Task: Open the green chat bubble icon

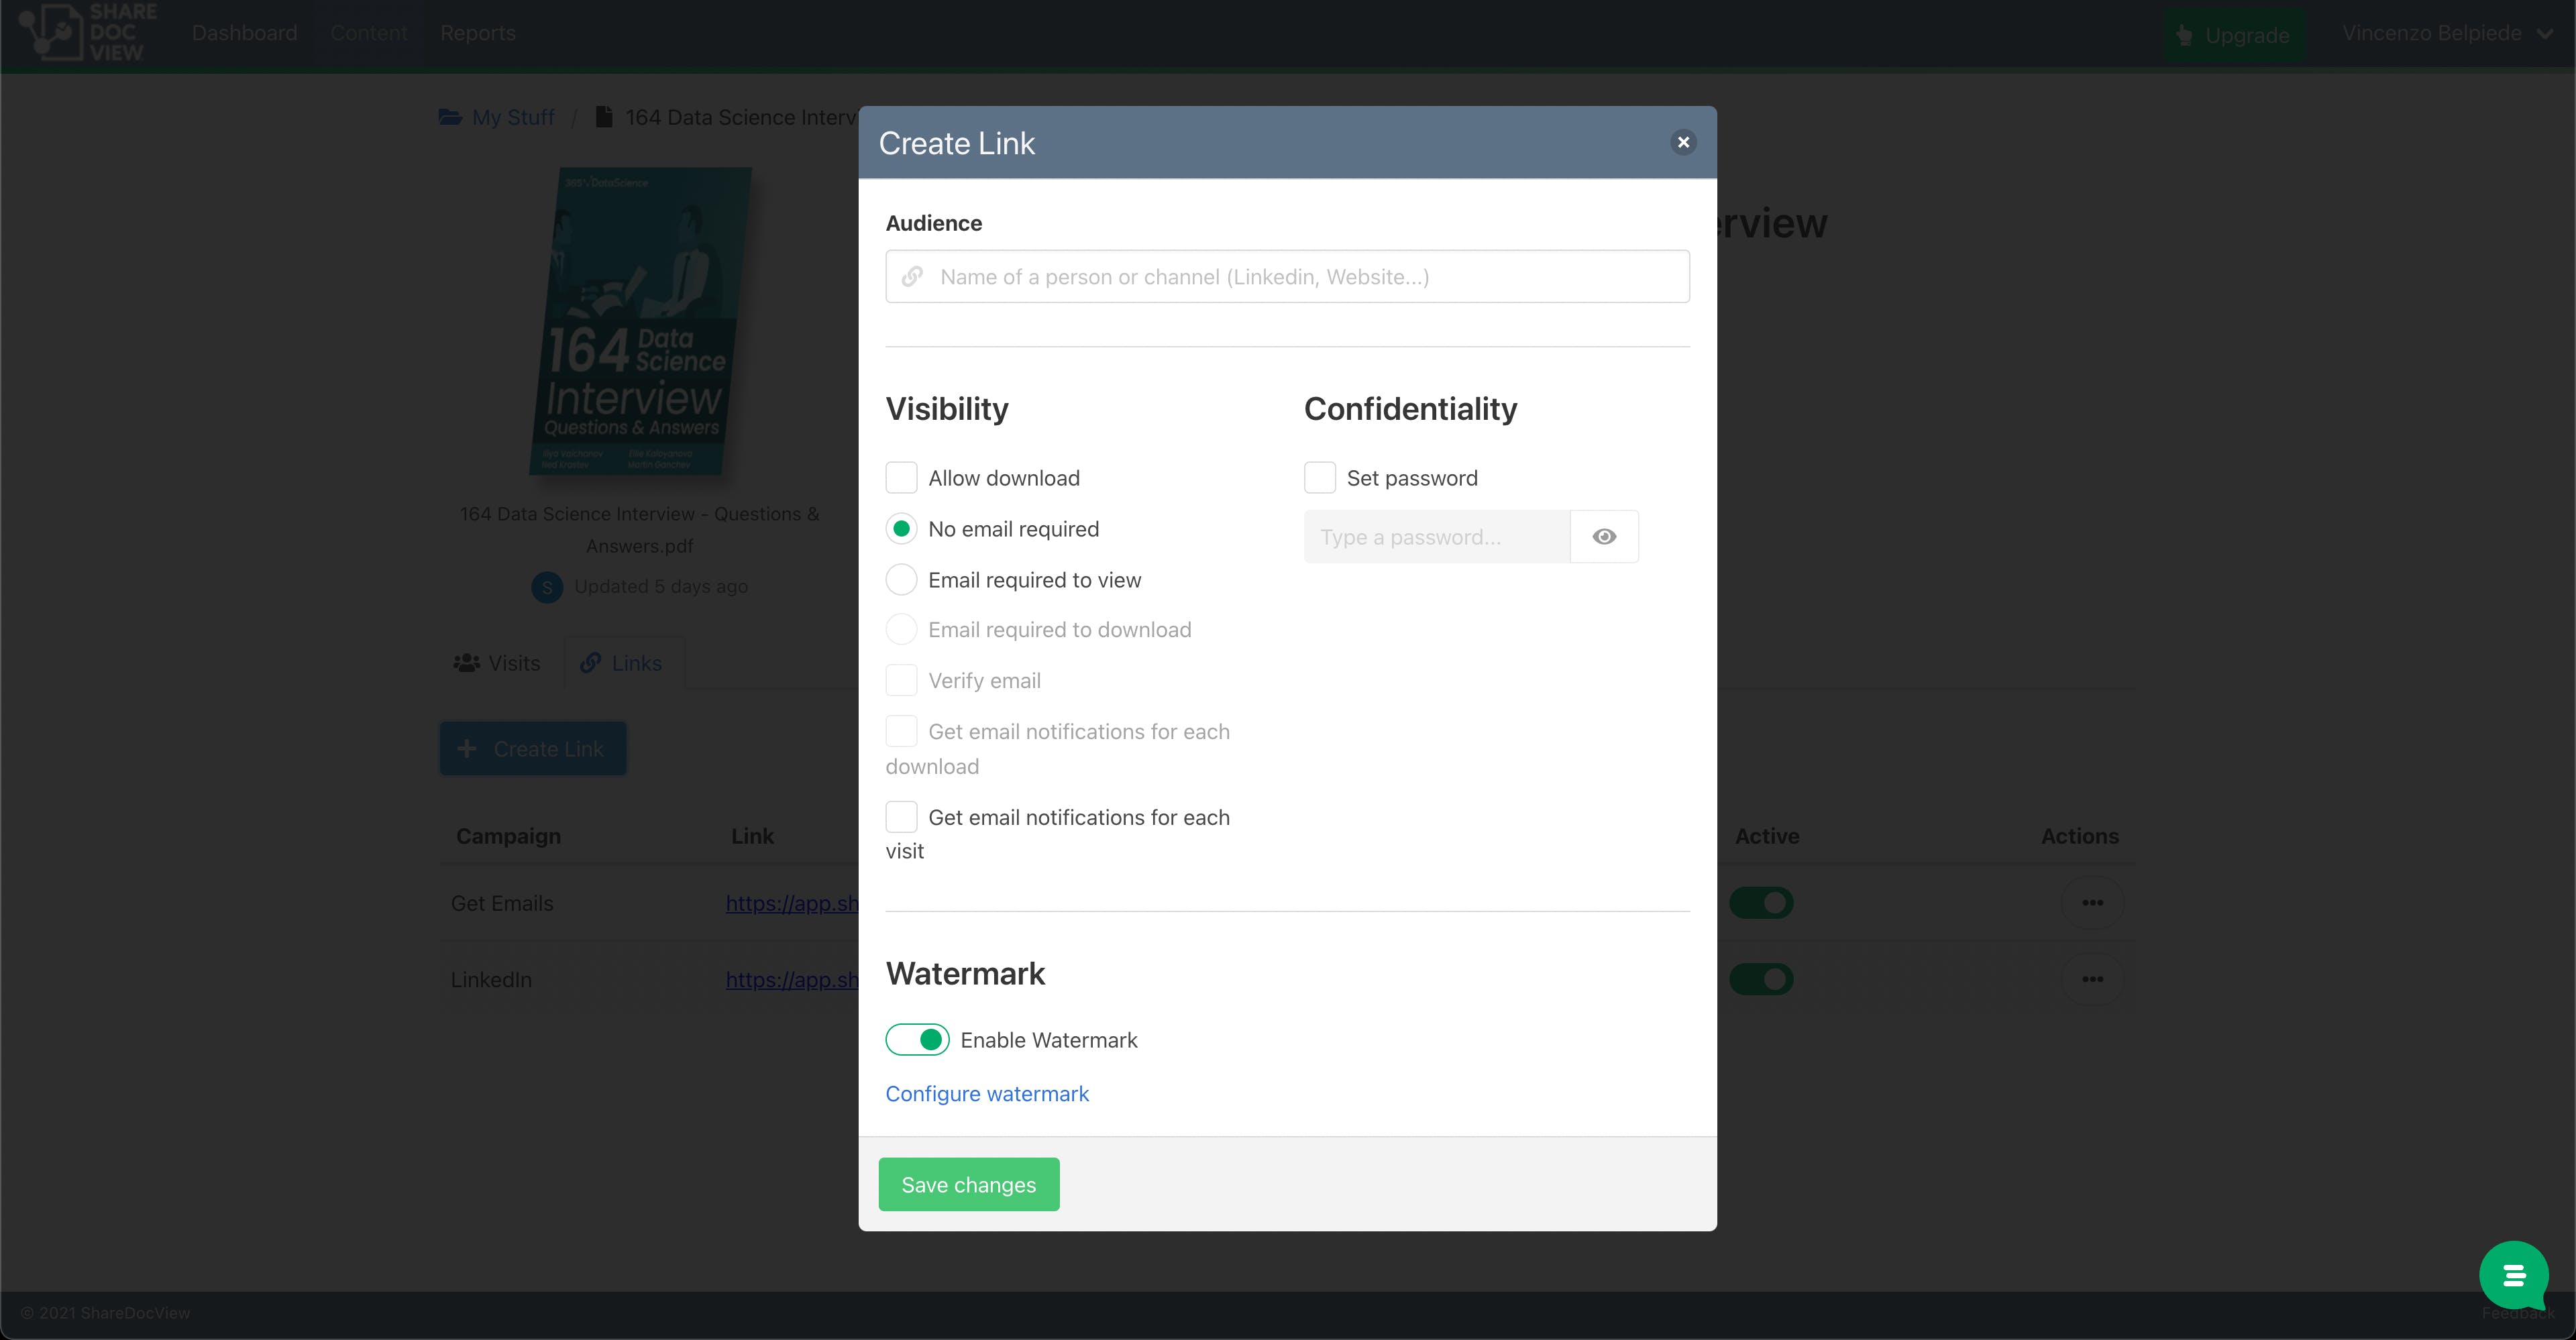Action: pos(2513,1275)
